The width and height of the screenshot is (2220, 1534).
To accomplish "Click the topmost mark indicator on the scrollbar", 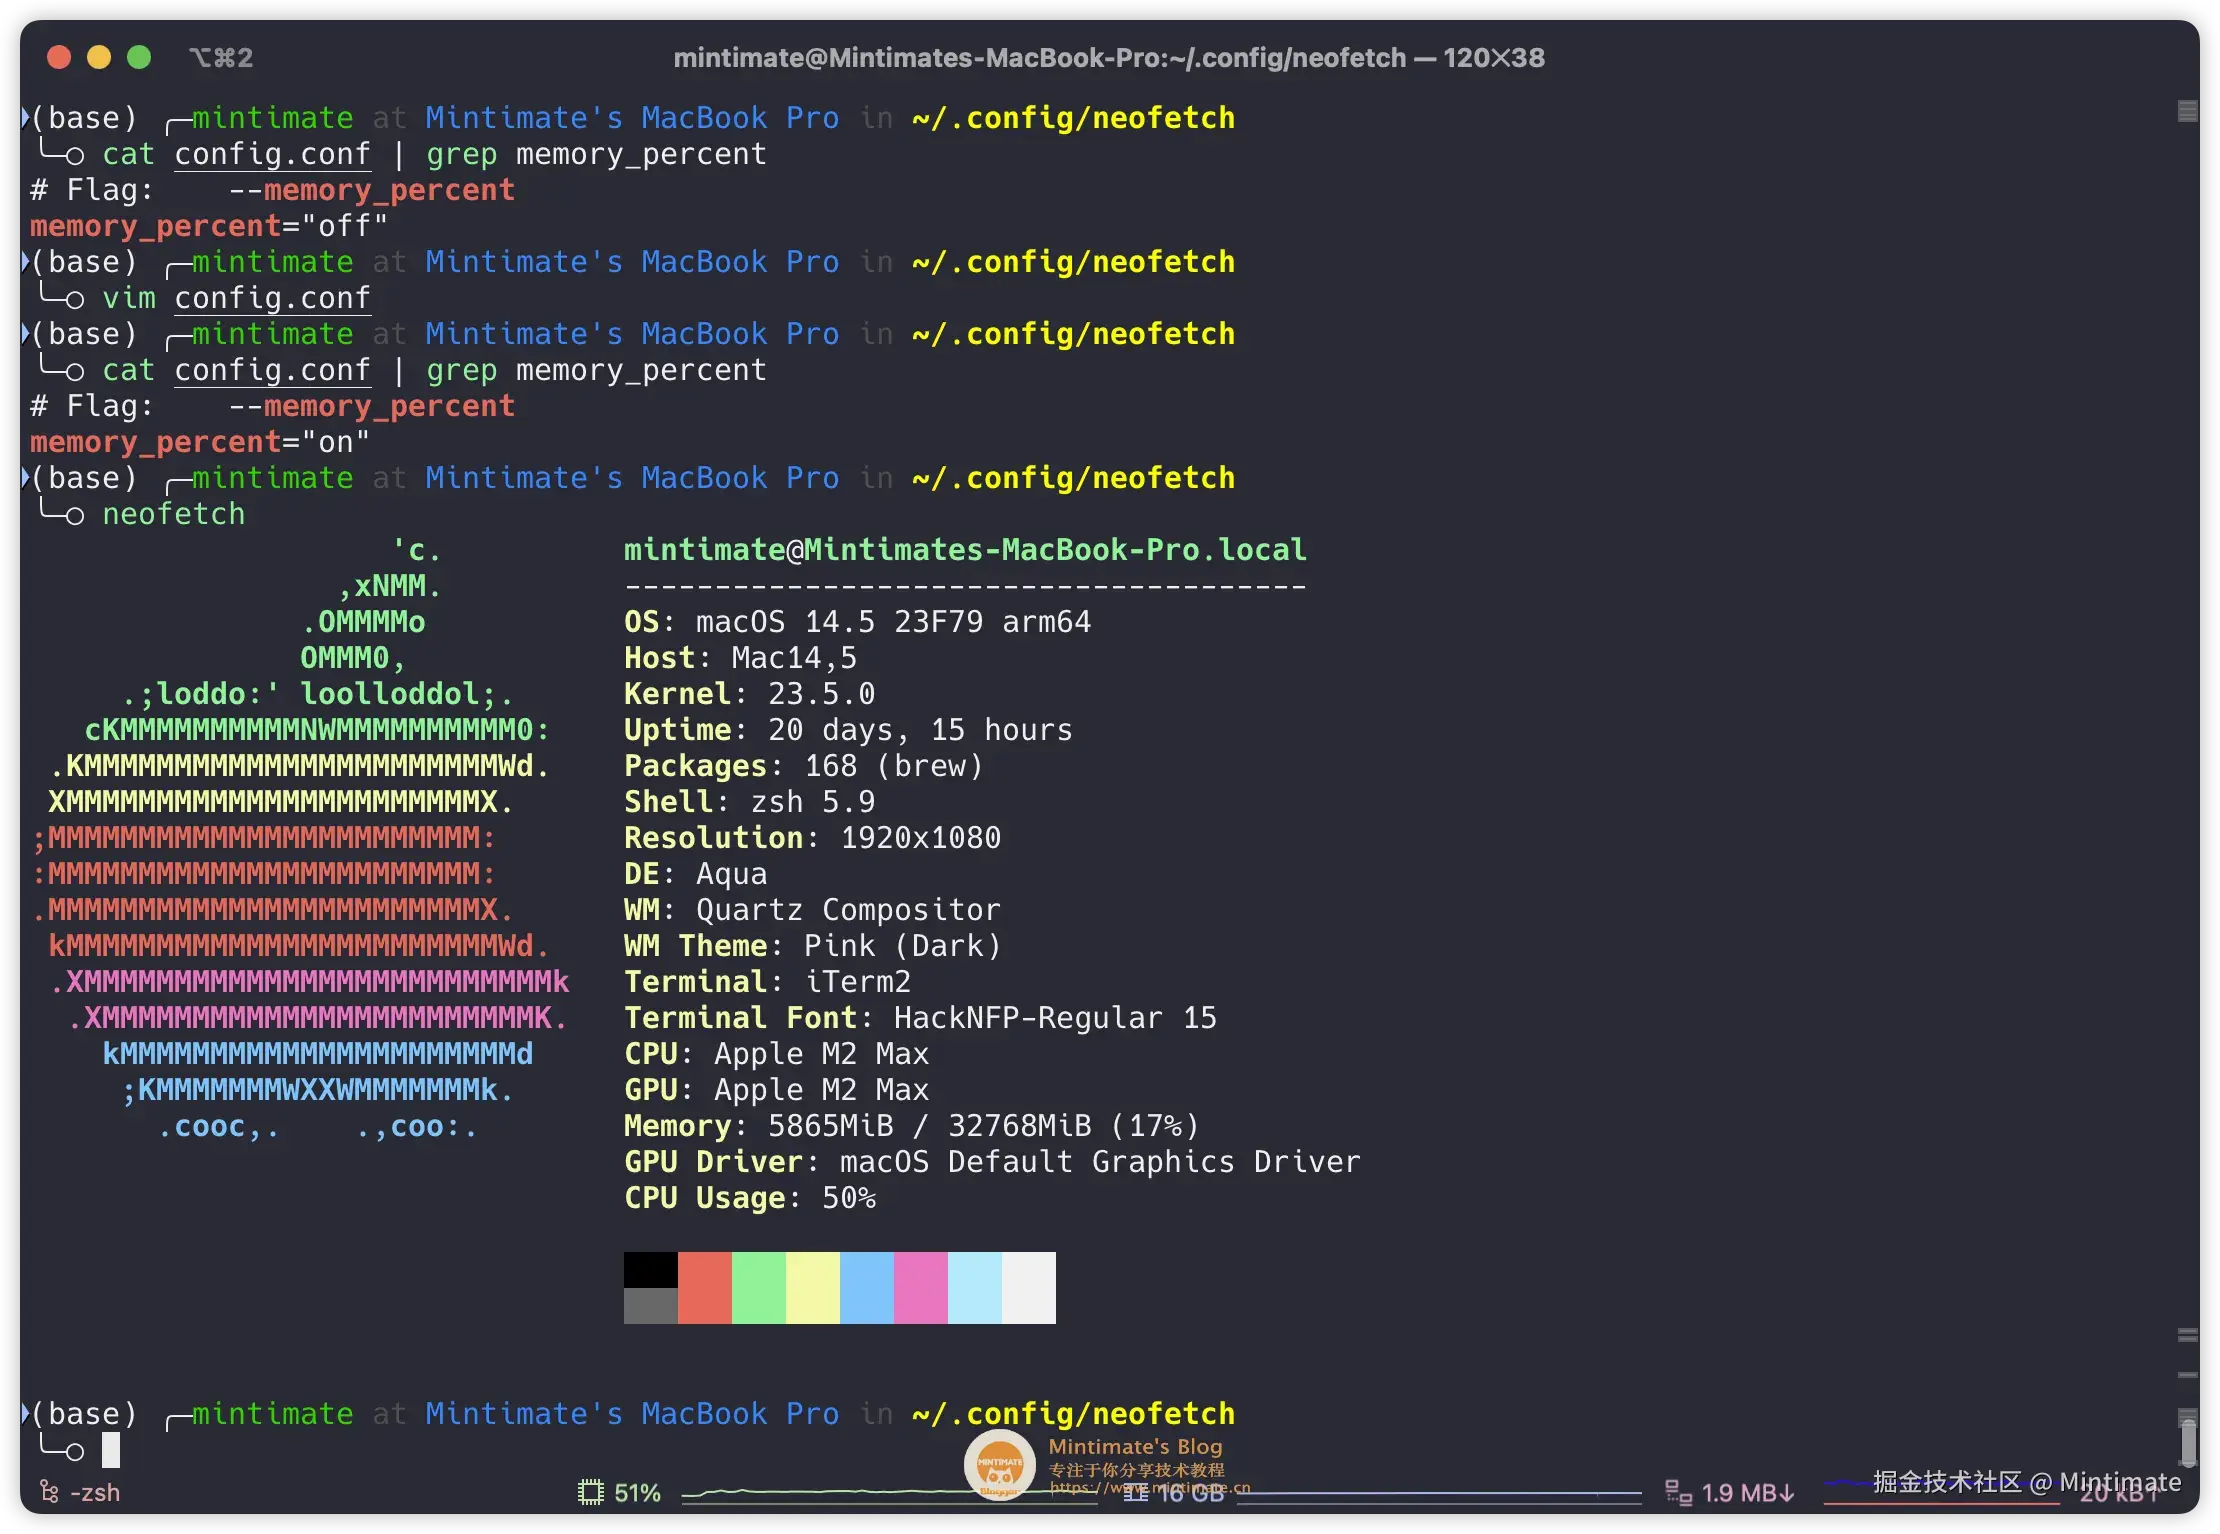I will pos(2187,111).
